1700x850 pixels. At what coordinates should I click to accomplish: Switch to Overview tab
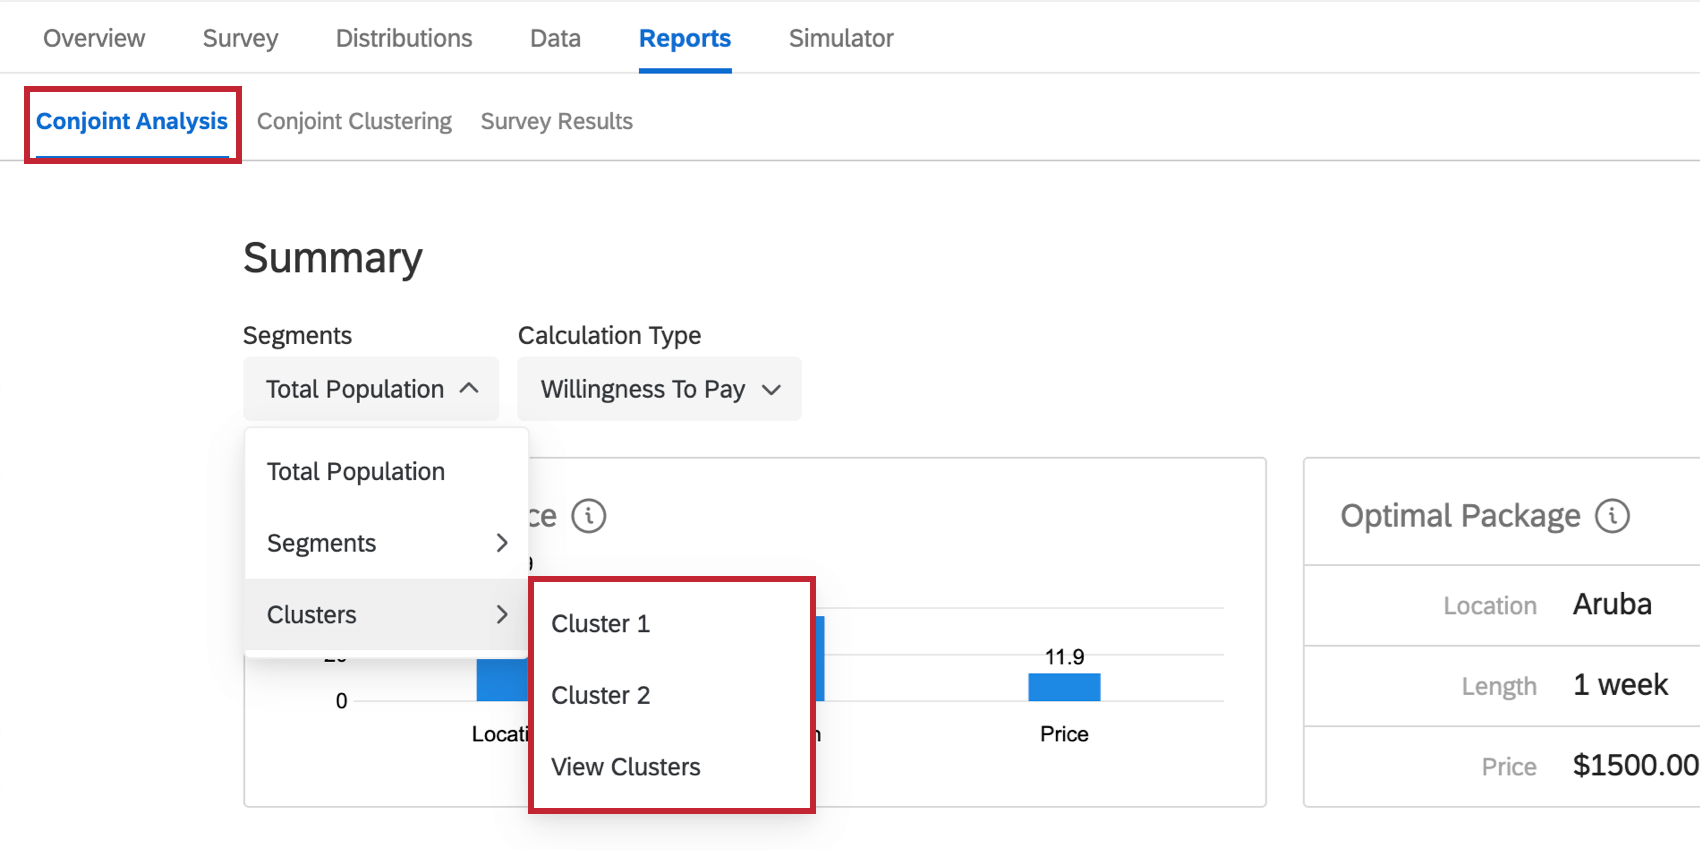[x=94, y=38]
